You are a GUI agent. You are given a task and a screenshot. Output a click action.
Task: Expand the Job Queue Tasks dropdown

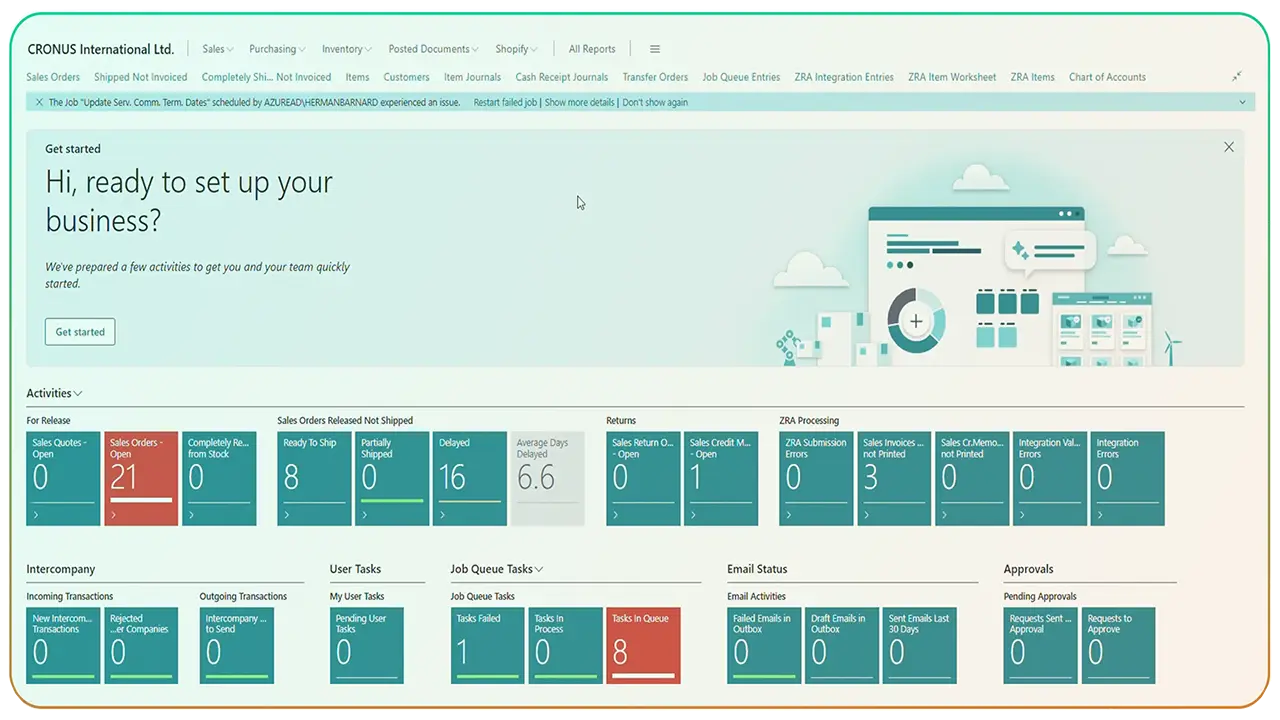pos(539,570)
